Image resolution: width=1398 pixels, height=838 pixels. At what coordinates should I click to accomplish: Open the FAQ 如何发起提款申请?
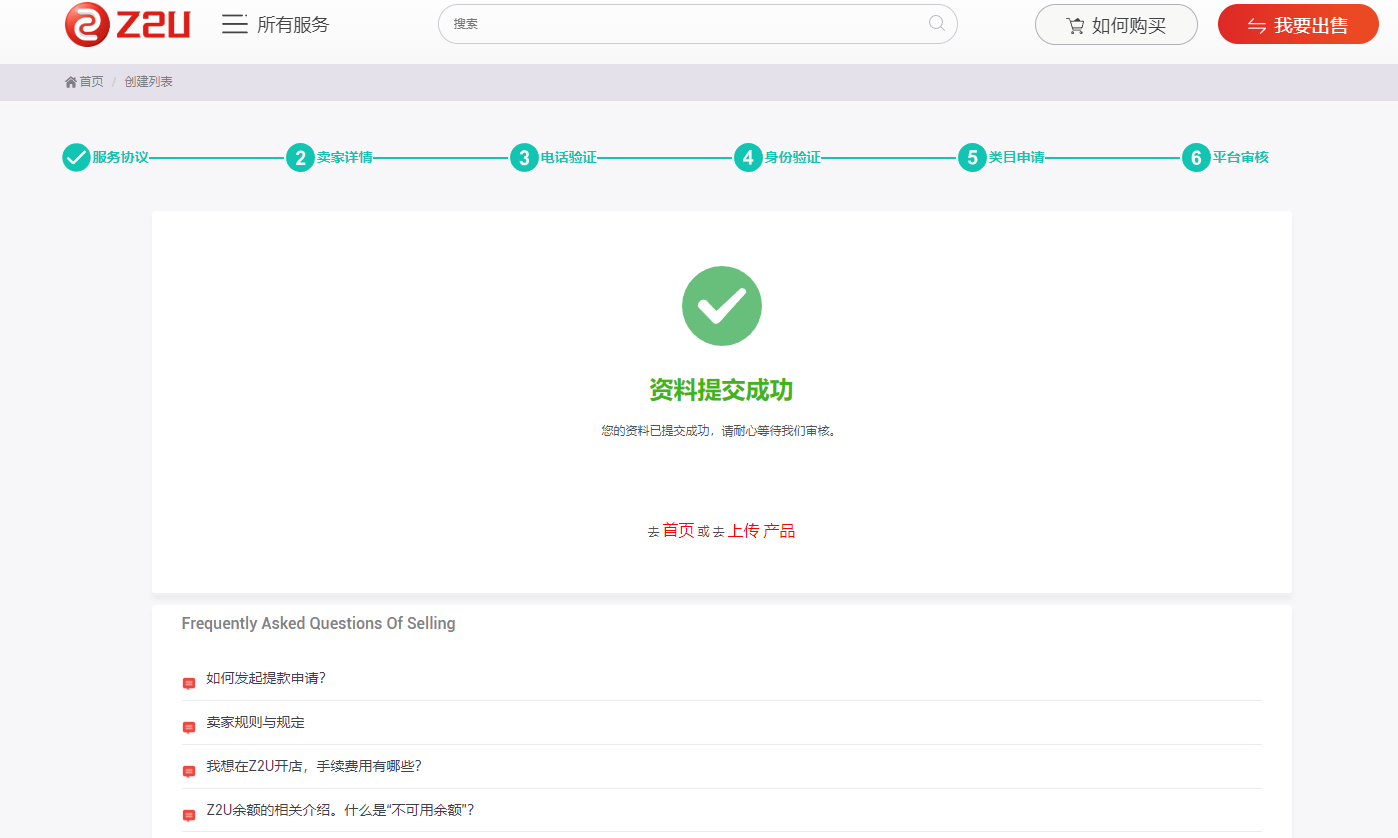(x=266, y=678)
